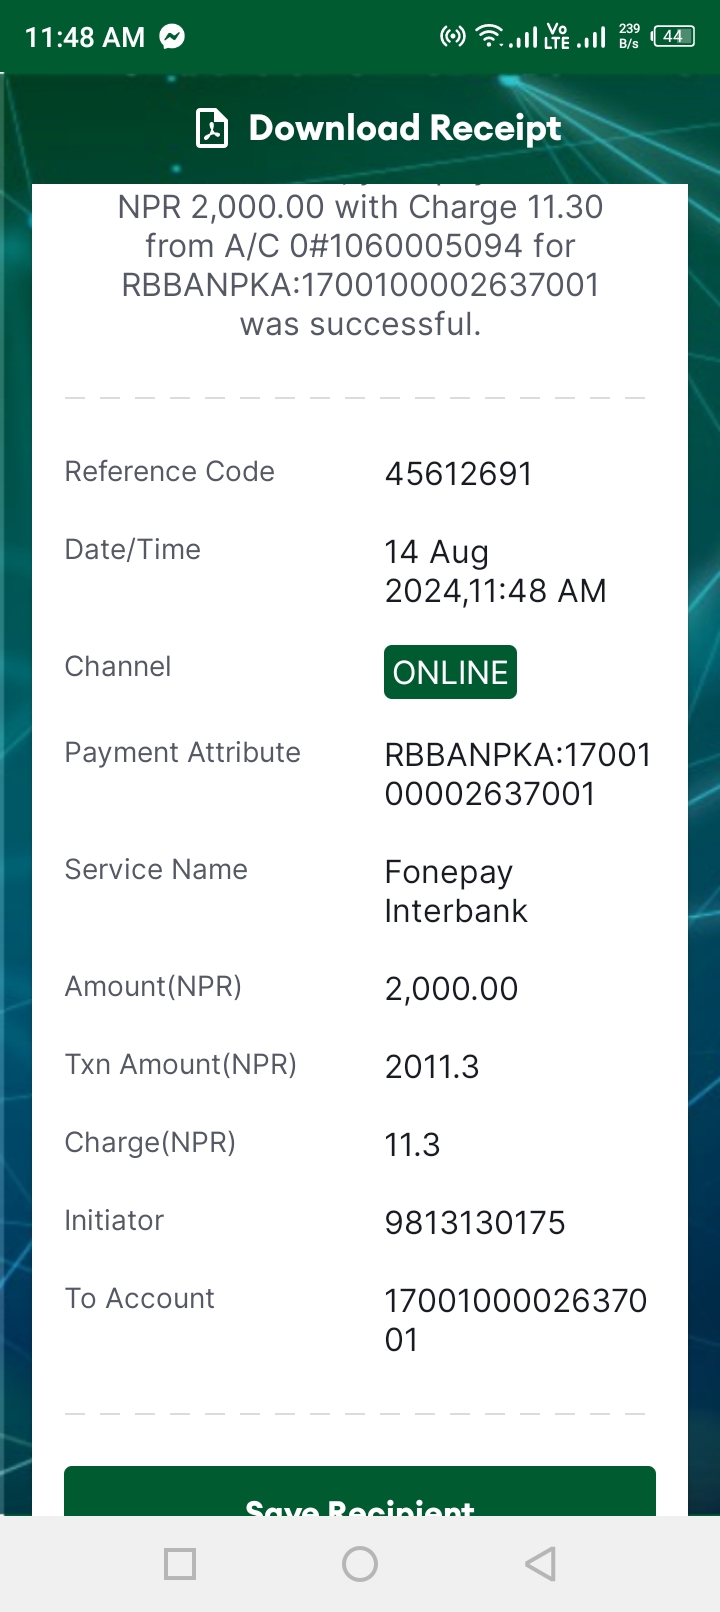This screenshot has width=720, height=1612.
Task: Tap the Messenger notification icon in status bar
Action: 172,37
